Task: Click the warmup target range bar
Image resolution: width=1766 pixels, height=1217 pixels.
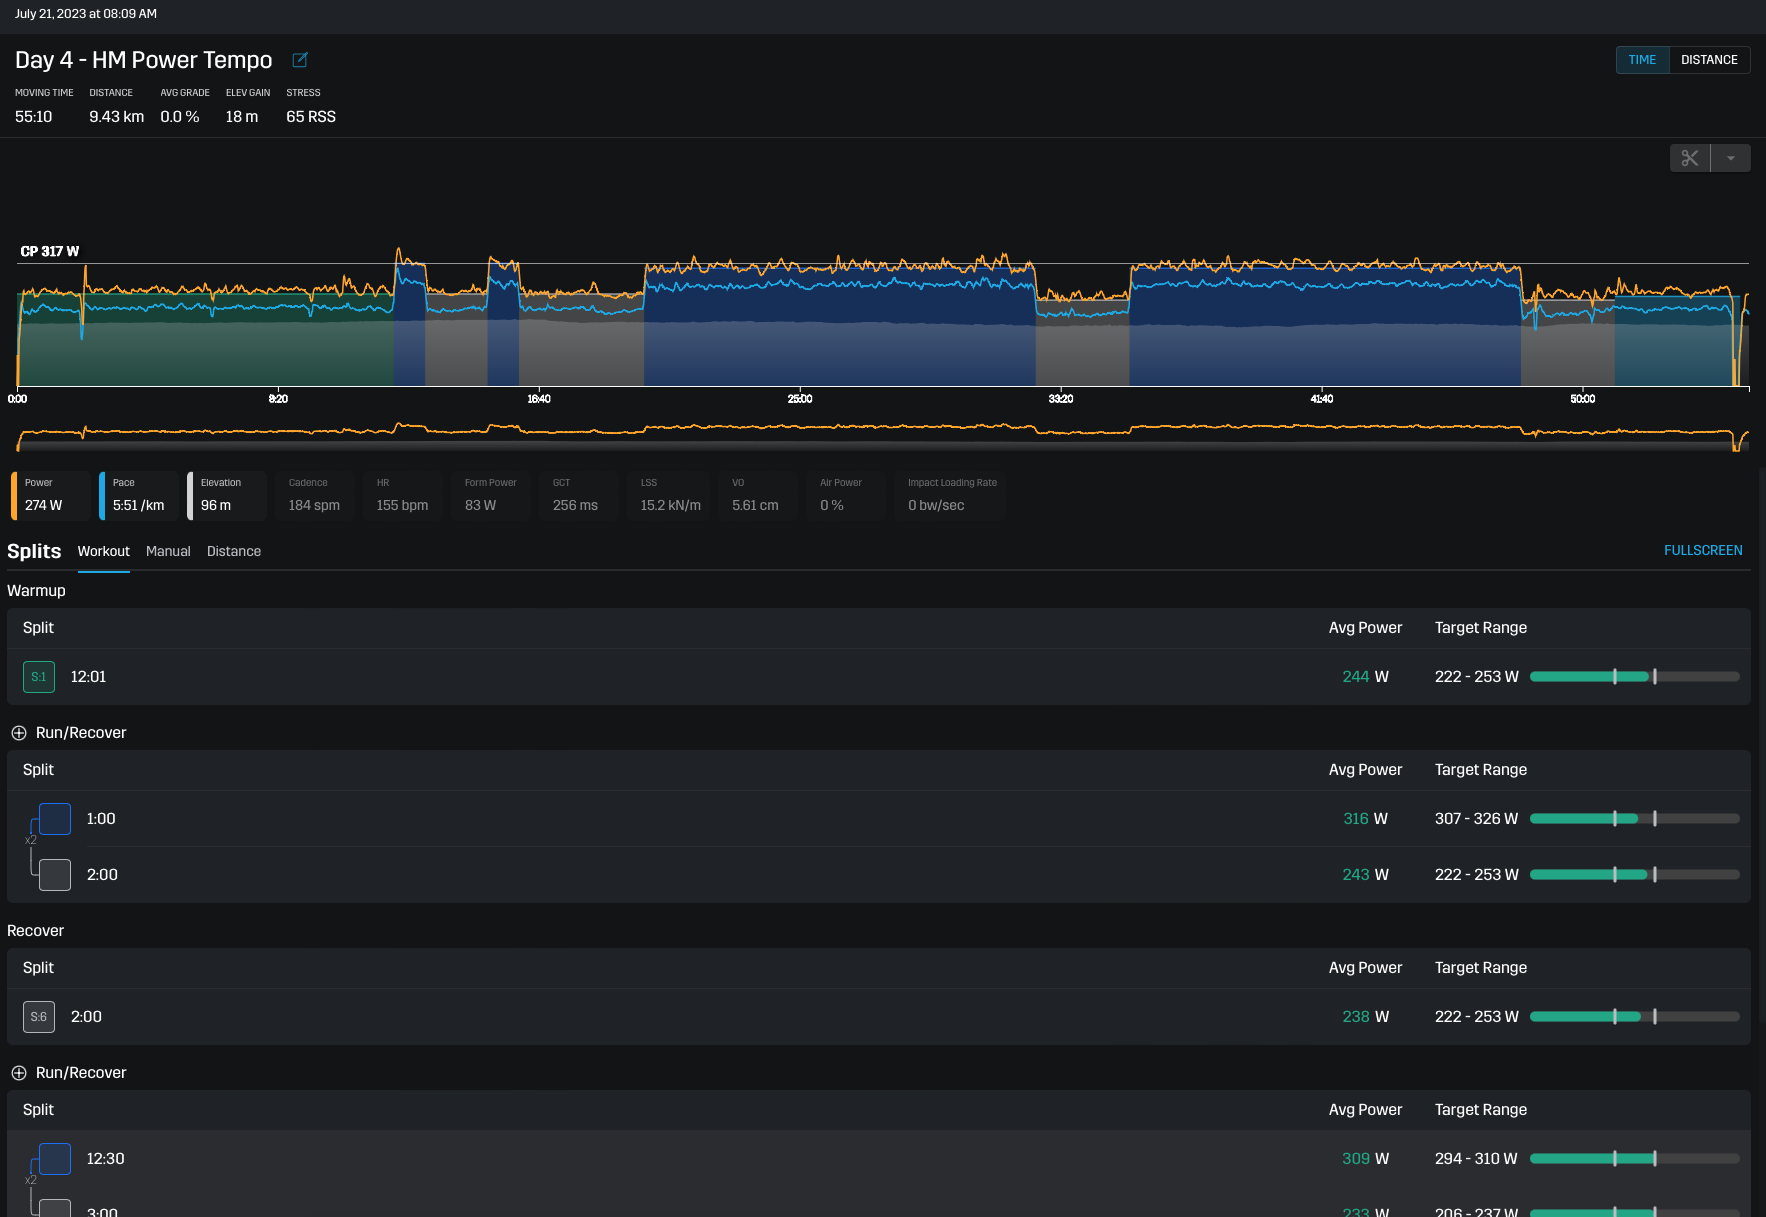Action: (1634, 677)
